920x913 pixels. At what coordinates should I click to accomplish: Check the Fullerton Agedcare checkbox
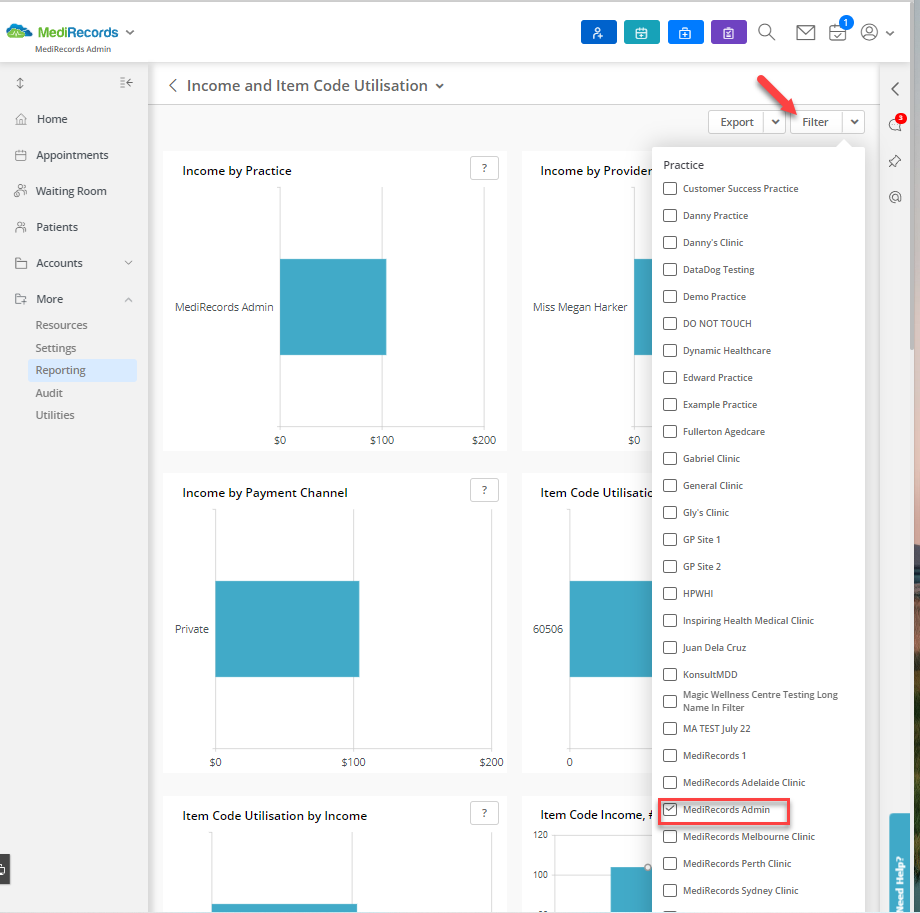pyautogui.click(x=669, y=431)
